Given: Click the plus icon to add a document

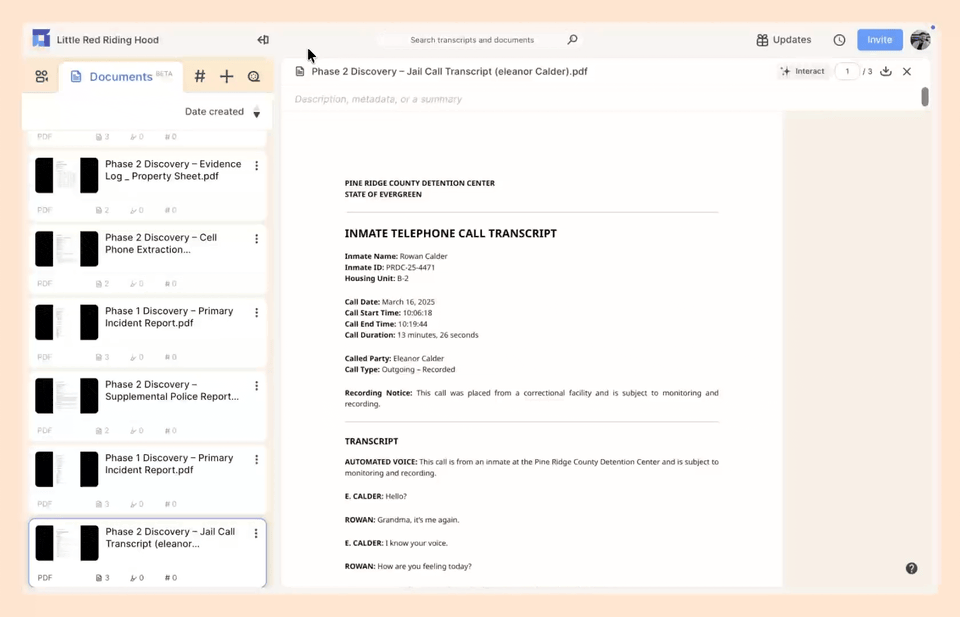Looking at the screenshot, I should point(227,76).
